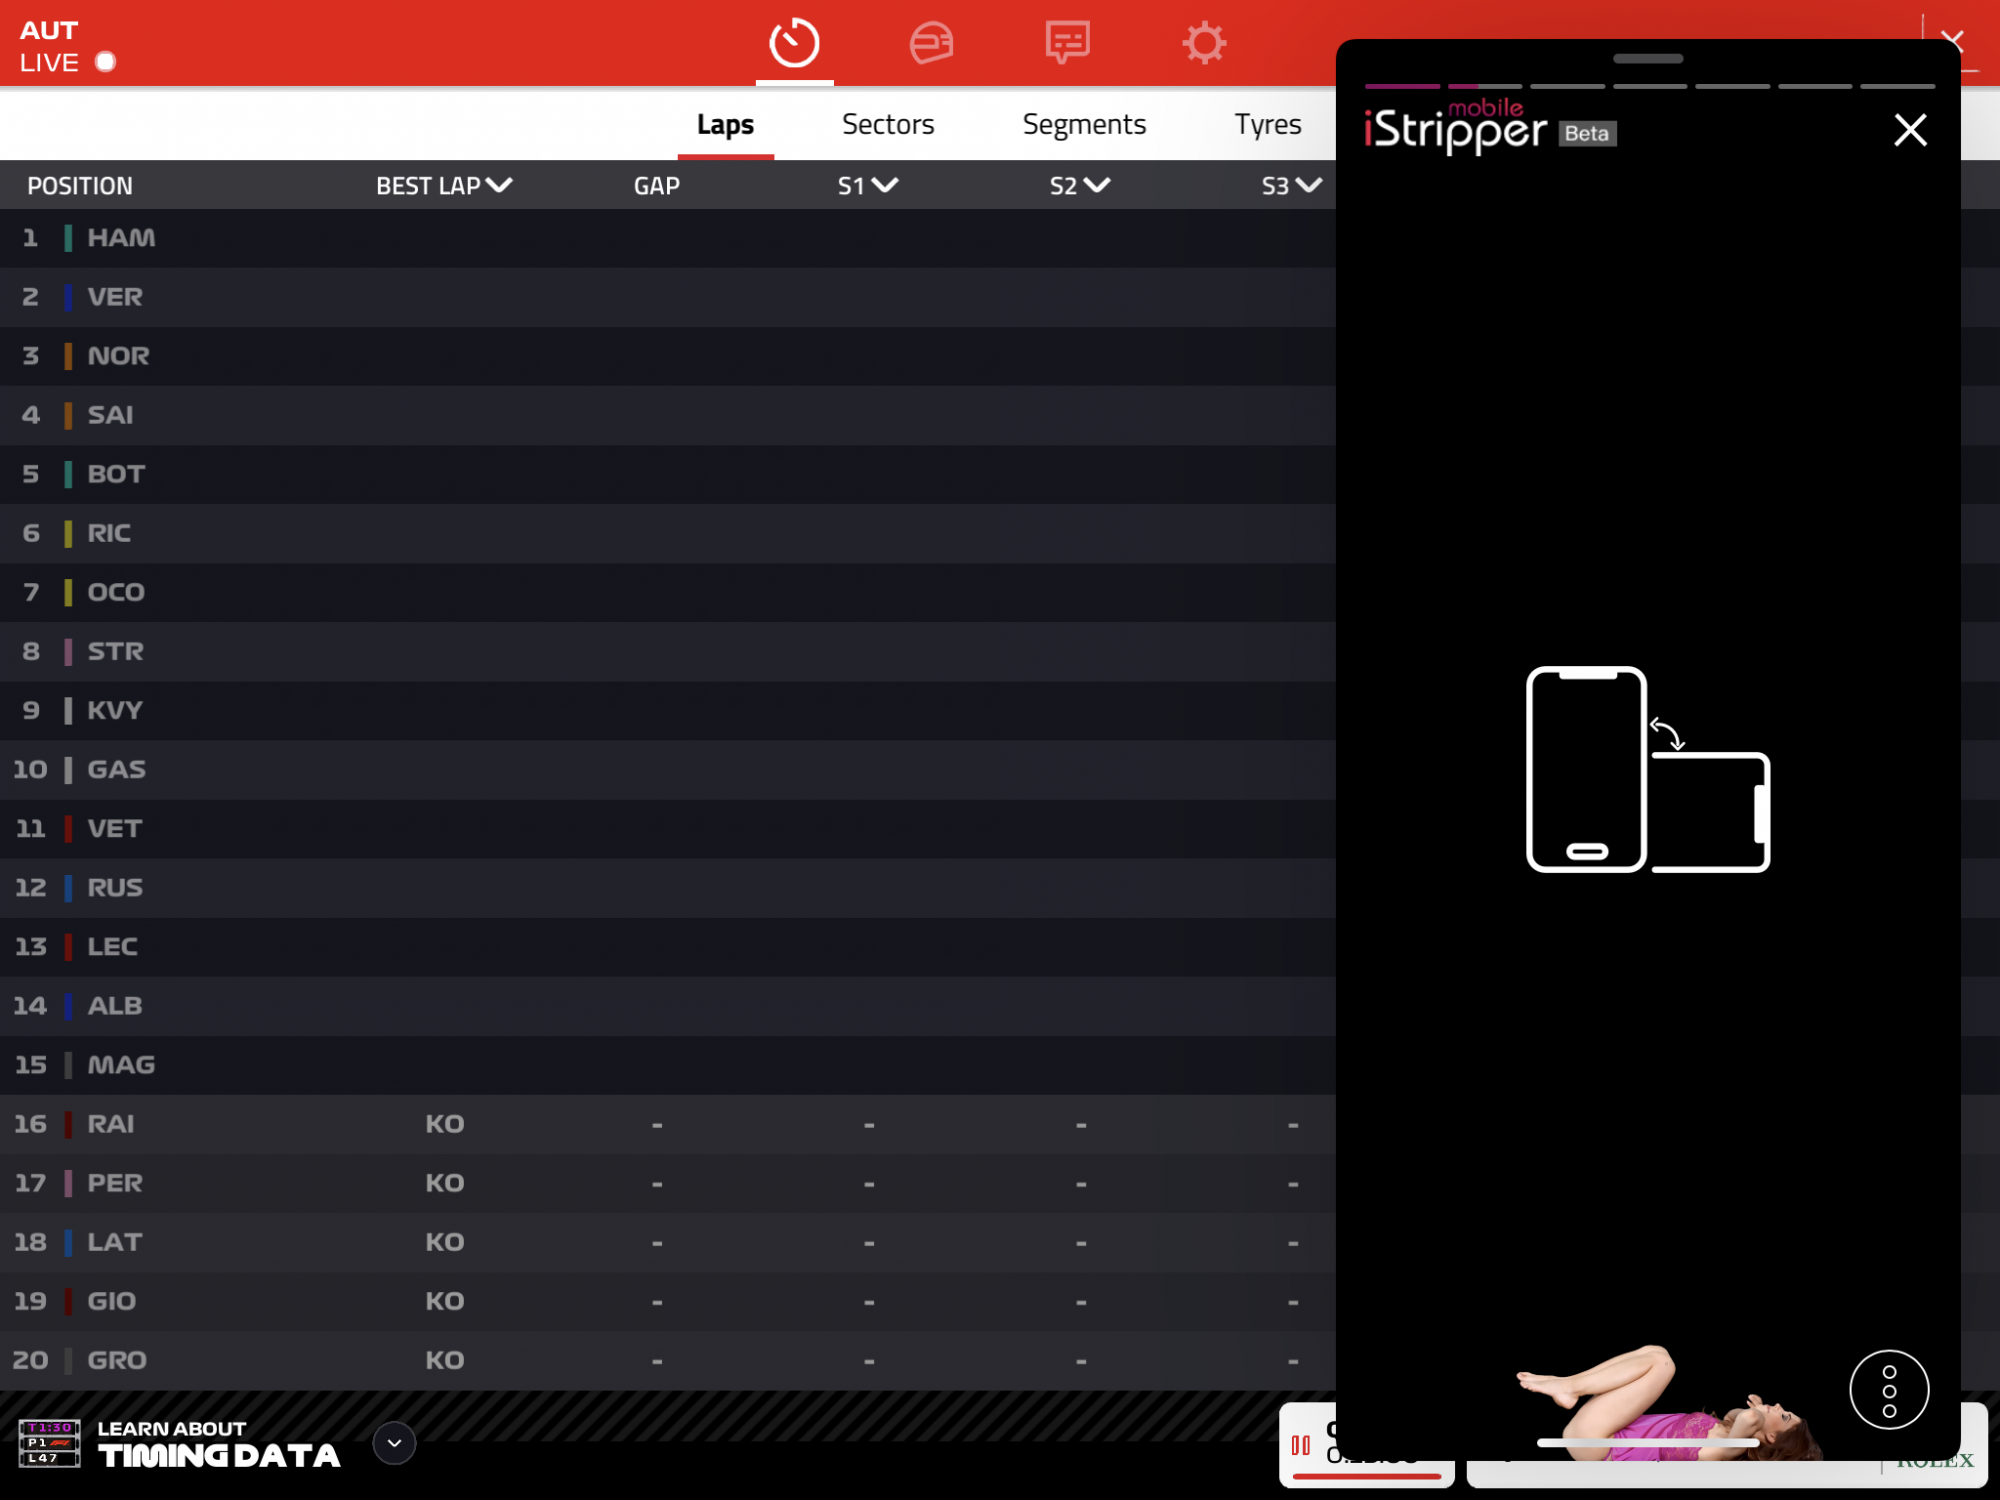Expand the Learn About Timing Data chevron
Image resolution: width=2000 pixels, height=1500 pixels.
coord(394,1443)
